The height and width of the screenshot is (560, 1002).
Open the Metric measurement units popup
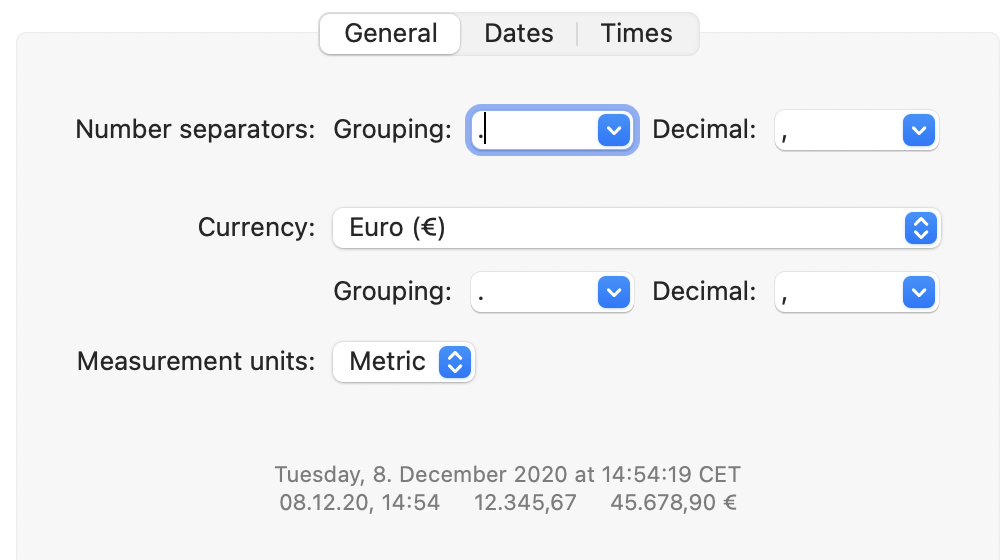(388, 362)
